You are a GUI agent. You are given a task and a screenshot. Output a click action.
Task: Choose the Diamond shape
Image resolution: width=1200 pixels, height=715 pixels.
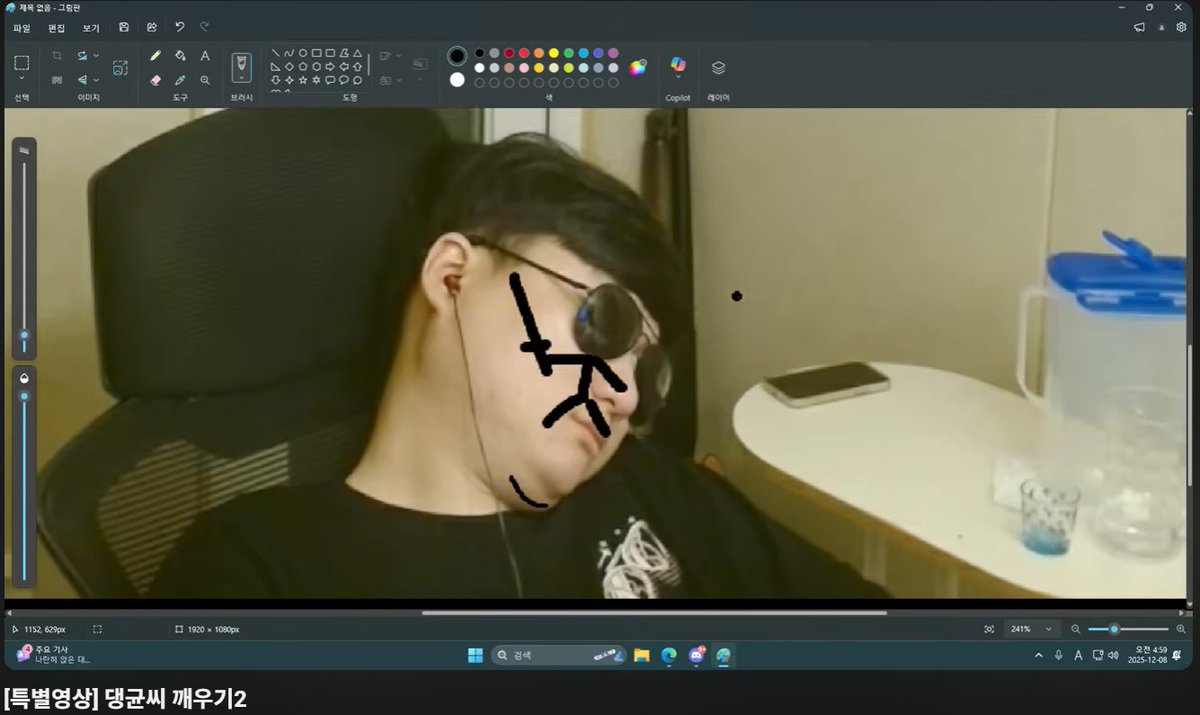289,67
